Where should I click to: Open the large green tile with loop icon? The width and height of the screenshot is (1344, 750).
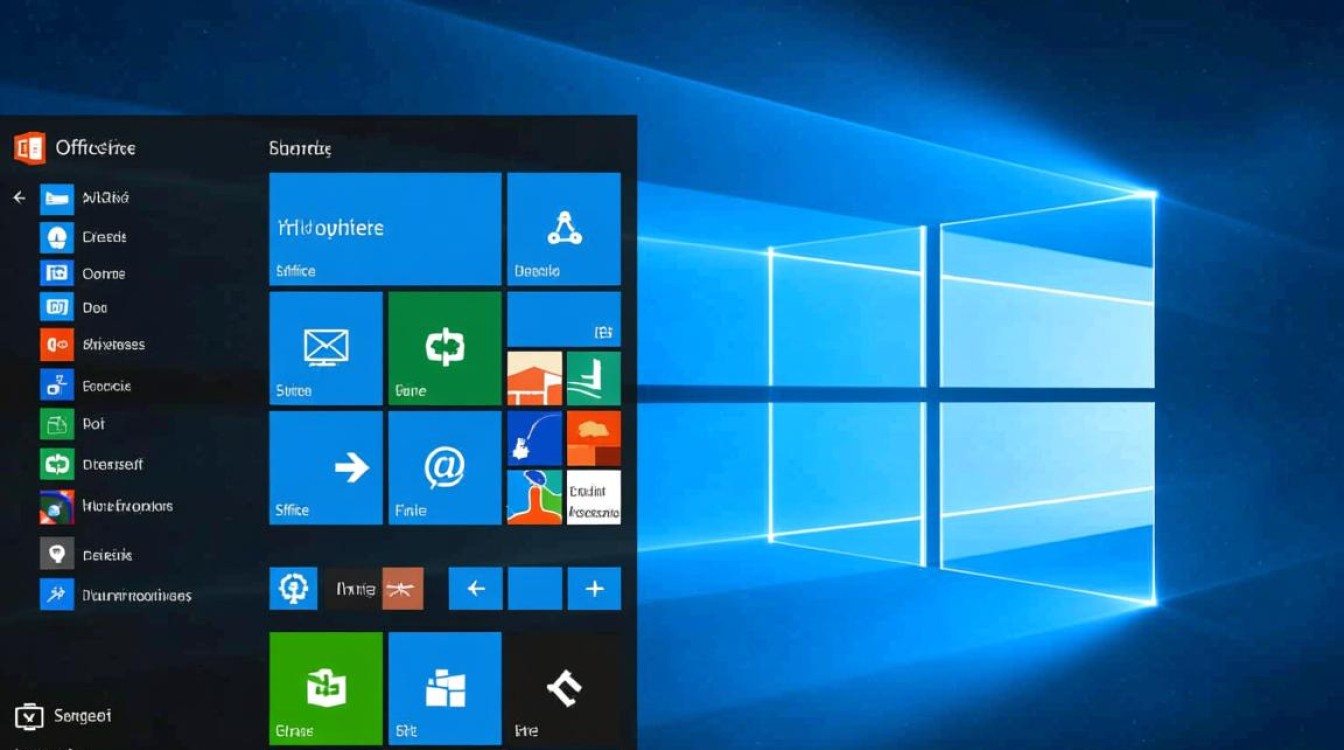tap(445, 348)
